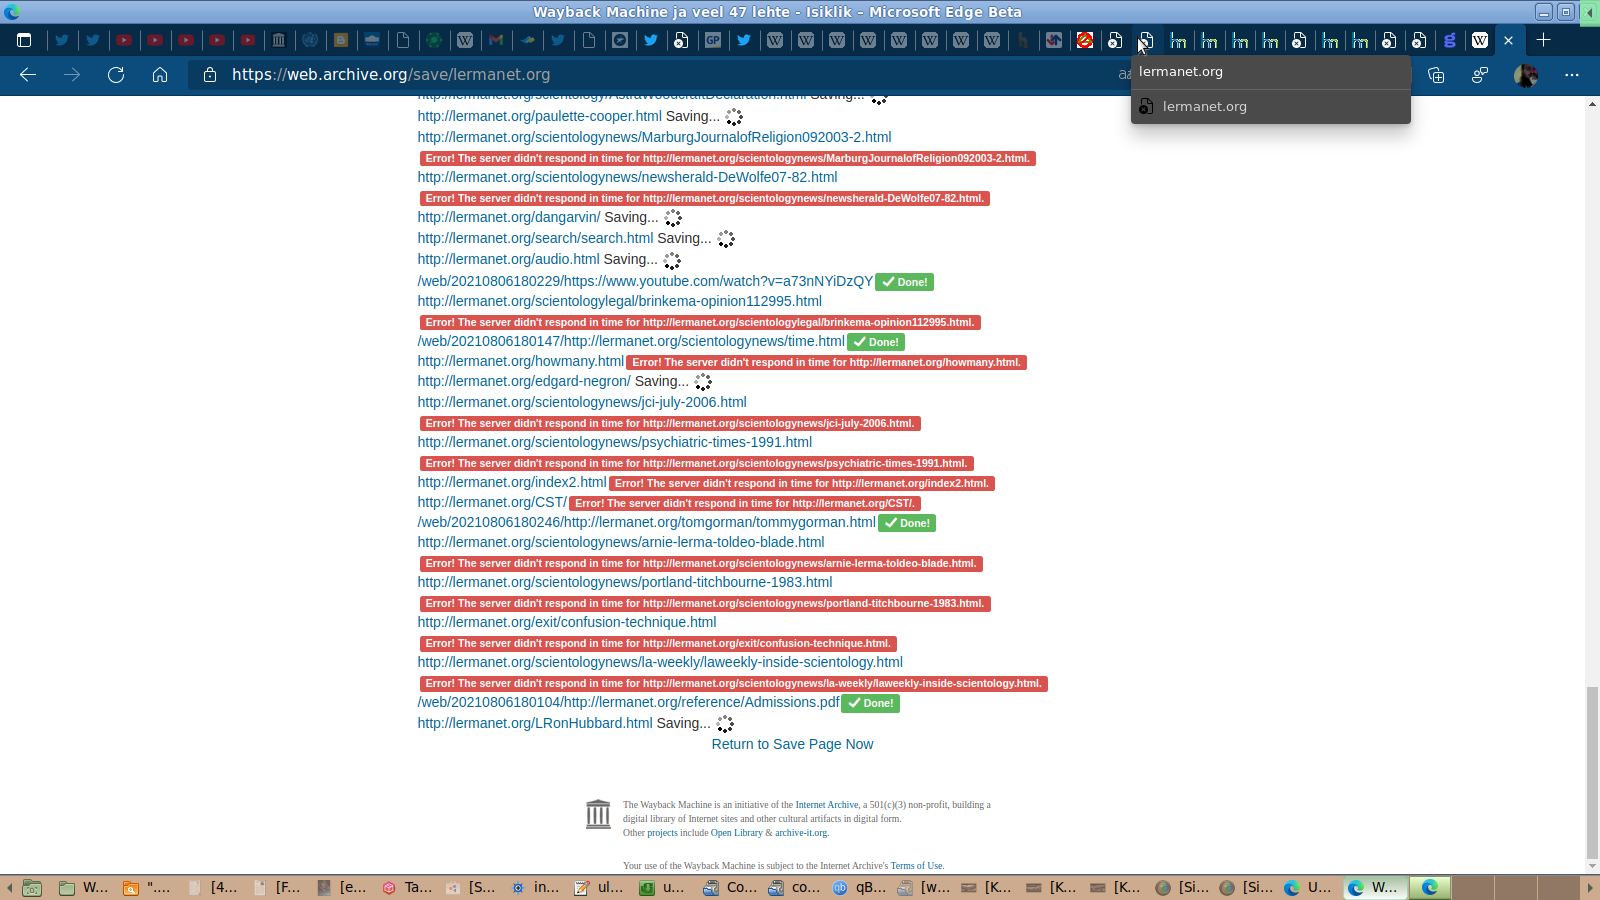This screenshot has height=900, width=1600.
Task: Open the MarburgJournalofReligion092003-2.html link
Action: 654,137
